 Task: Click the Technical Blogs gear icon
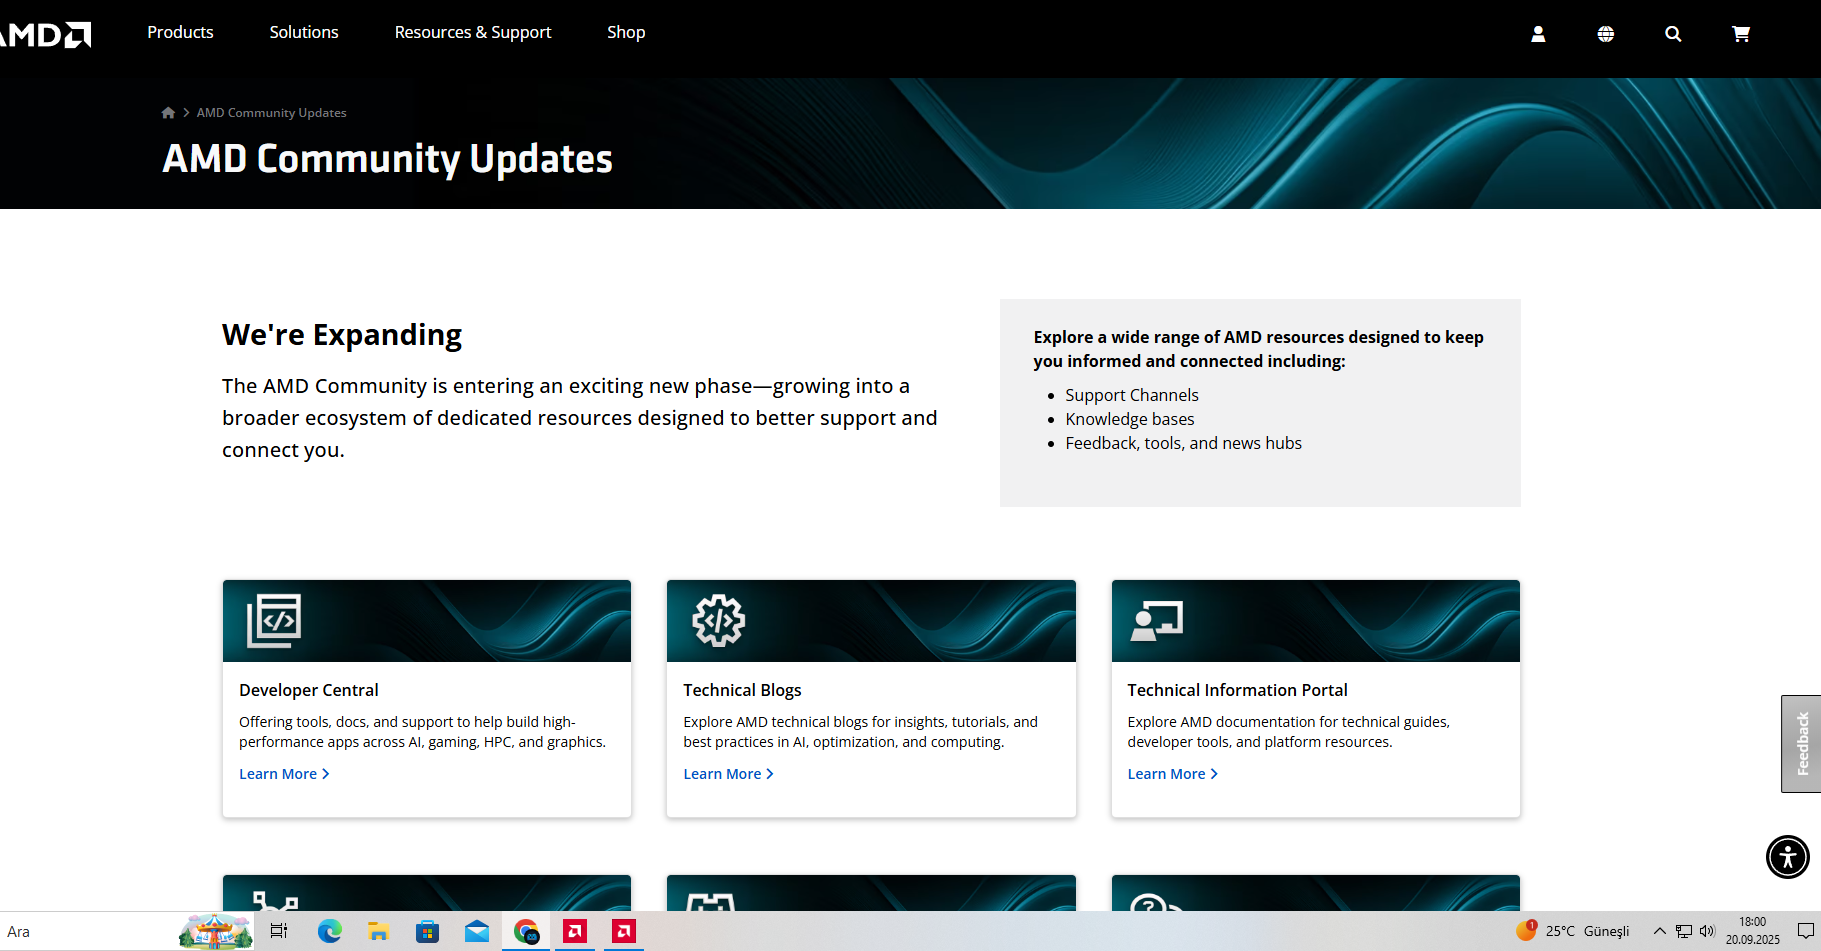tap(719, 621)
